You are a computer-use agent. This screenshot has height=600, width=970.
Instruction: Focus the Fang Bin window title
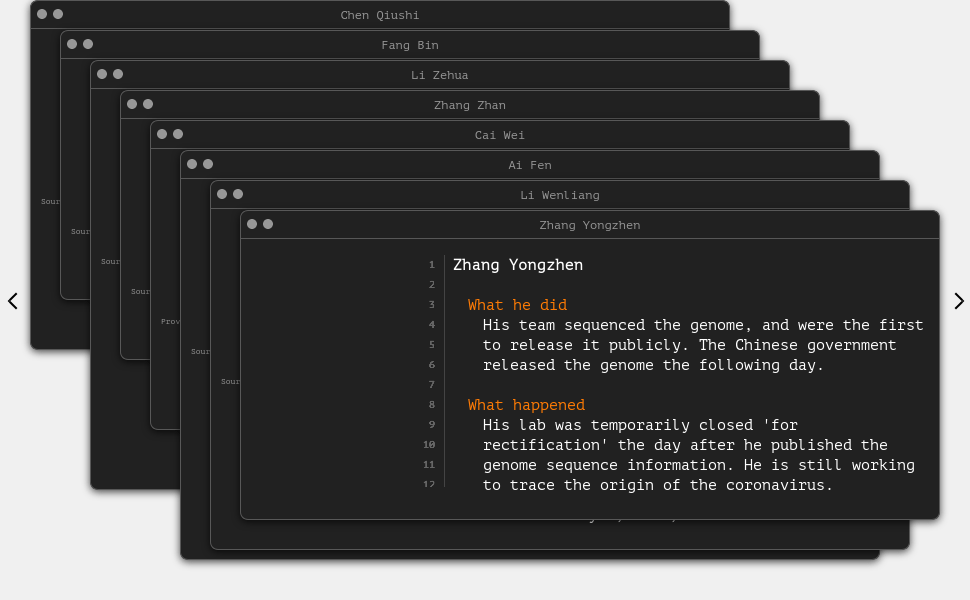pos(409,45)
